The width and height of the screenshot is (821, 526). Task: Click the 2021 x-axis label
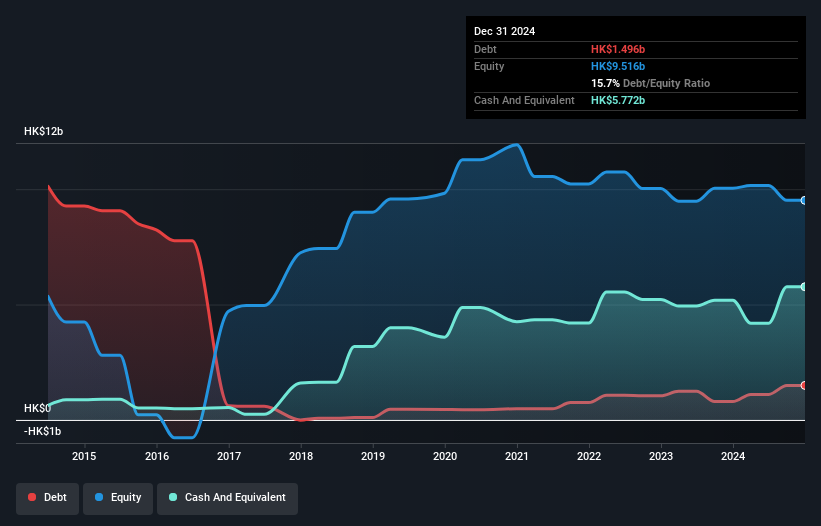(x=517, y=456)
